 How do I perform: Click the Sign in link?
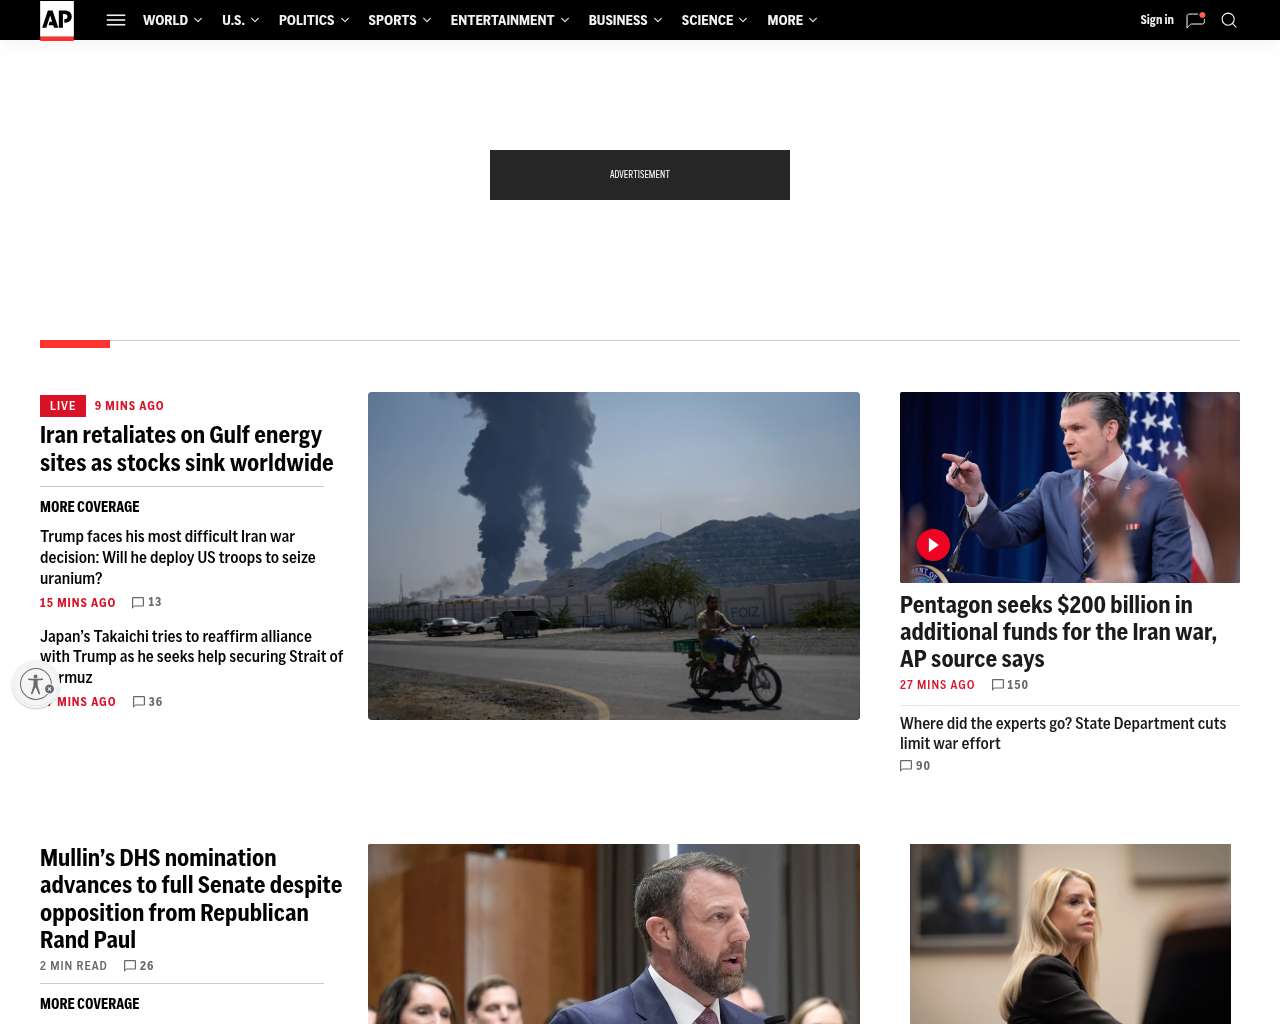coord(1157,20)
